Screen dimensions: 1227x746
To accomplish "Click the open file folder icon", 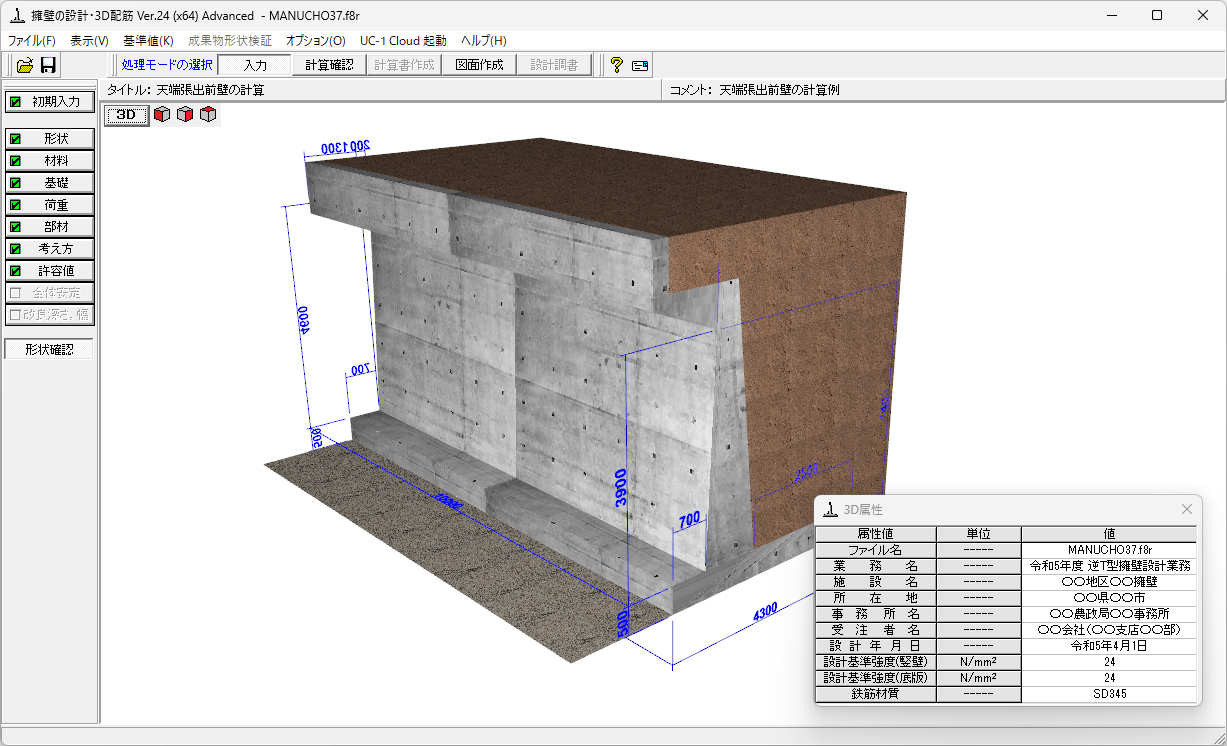I will (25, 65).
